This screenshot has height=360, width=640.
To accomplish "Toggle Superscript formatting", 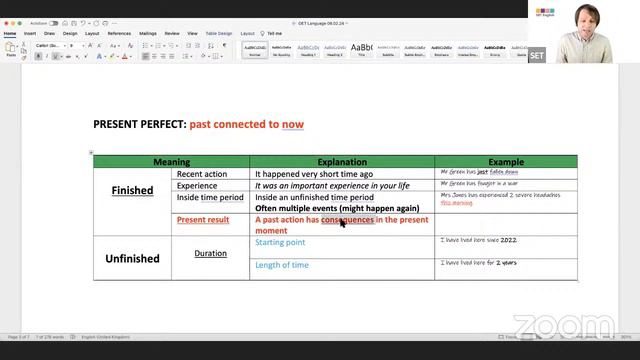I will [x=86, y=56].
